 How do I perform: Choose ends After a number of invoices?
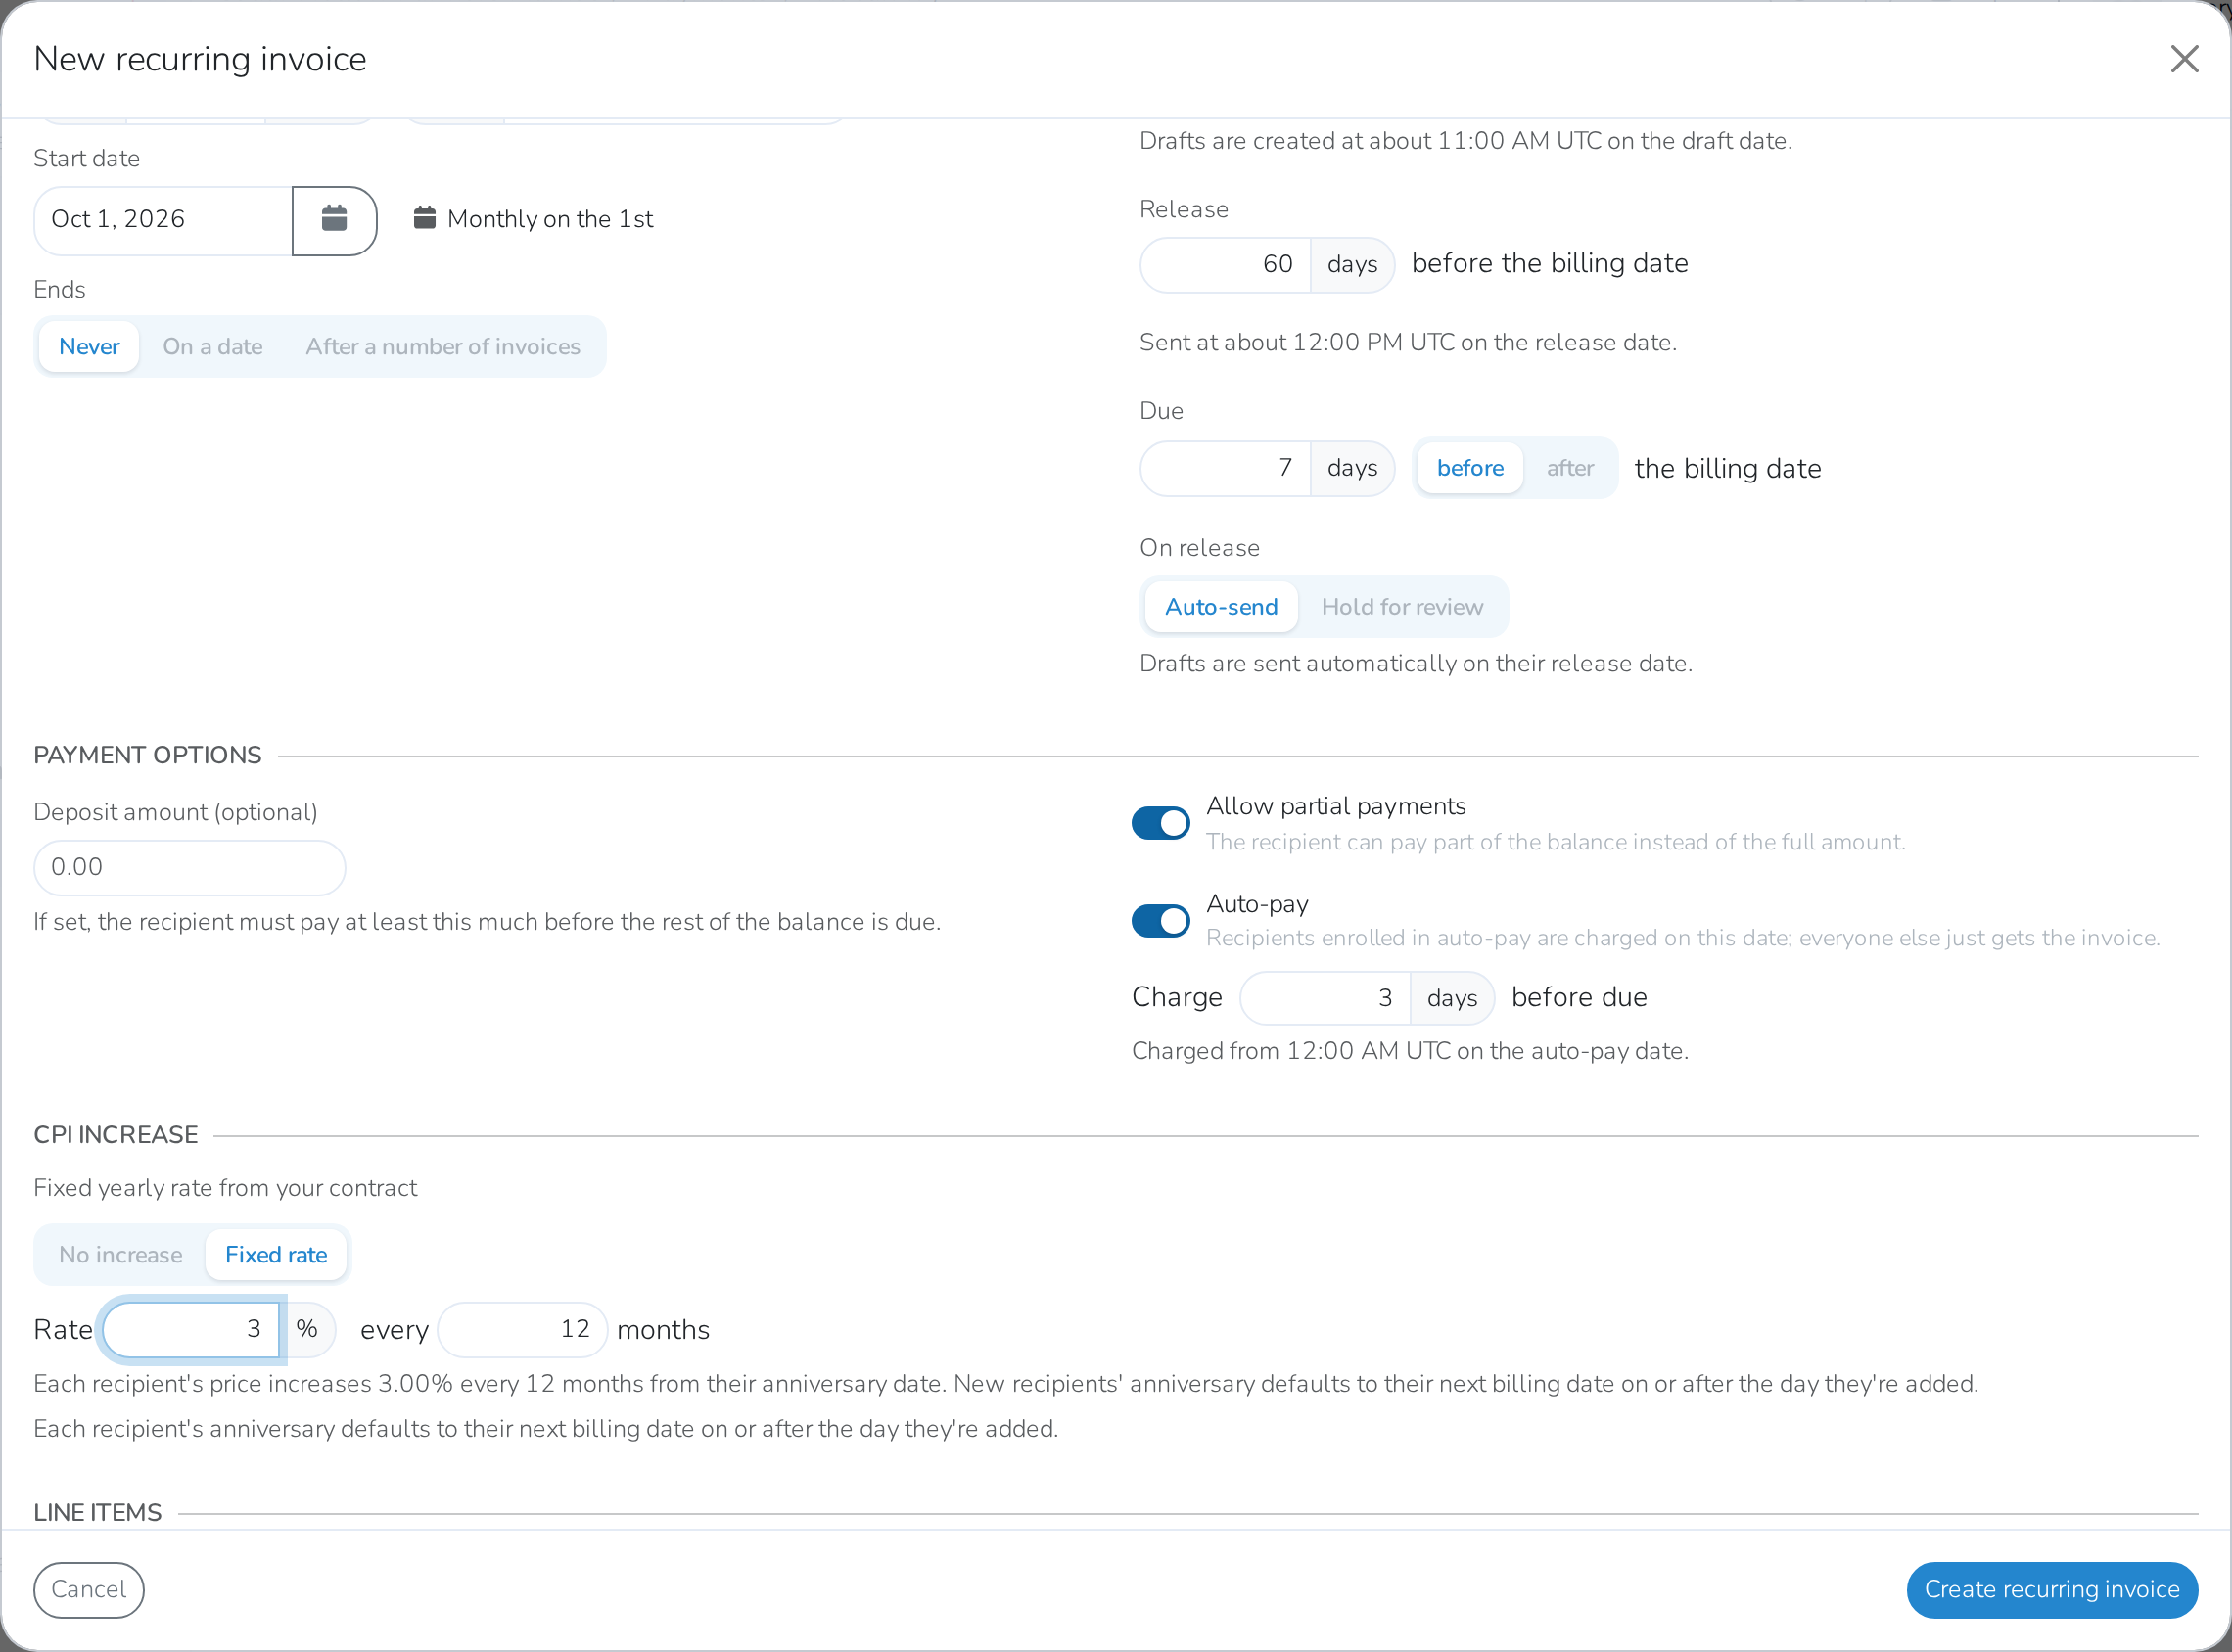443,347
